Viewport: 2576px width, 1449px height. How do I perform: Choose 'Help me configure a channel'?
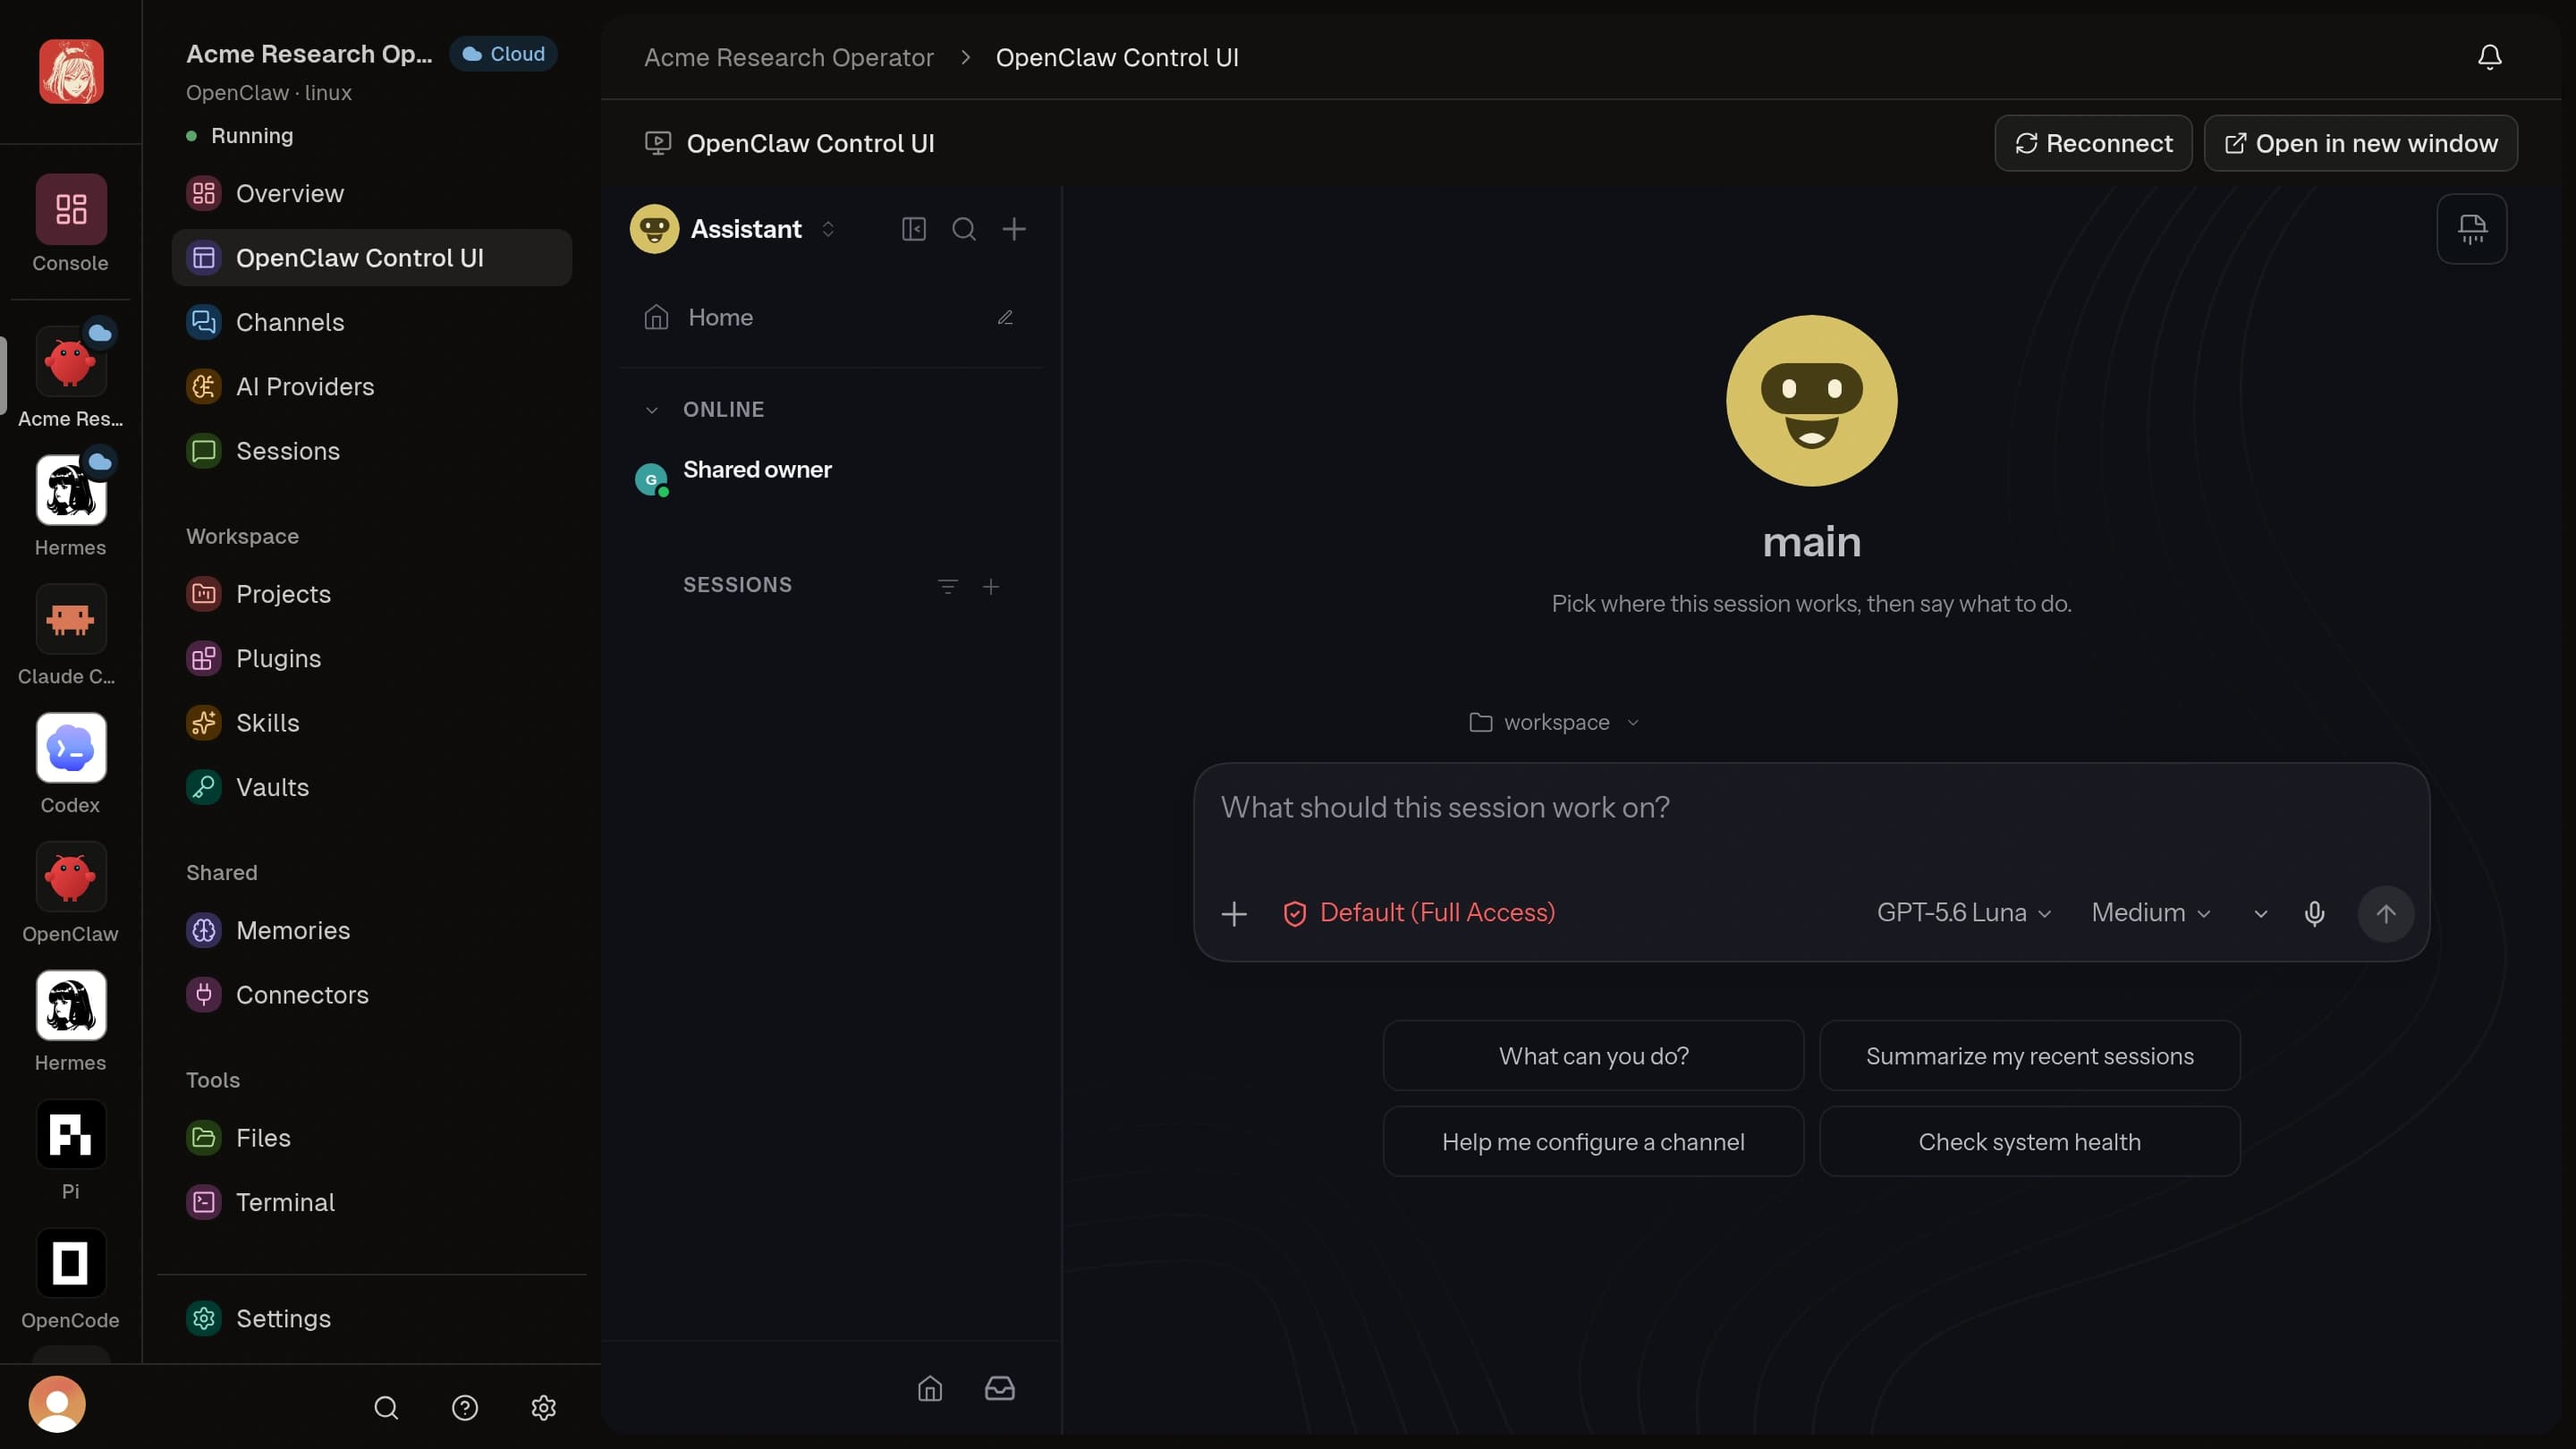[1593, 1142]
